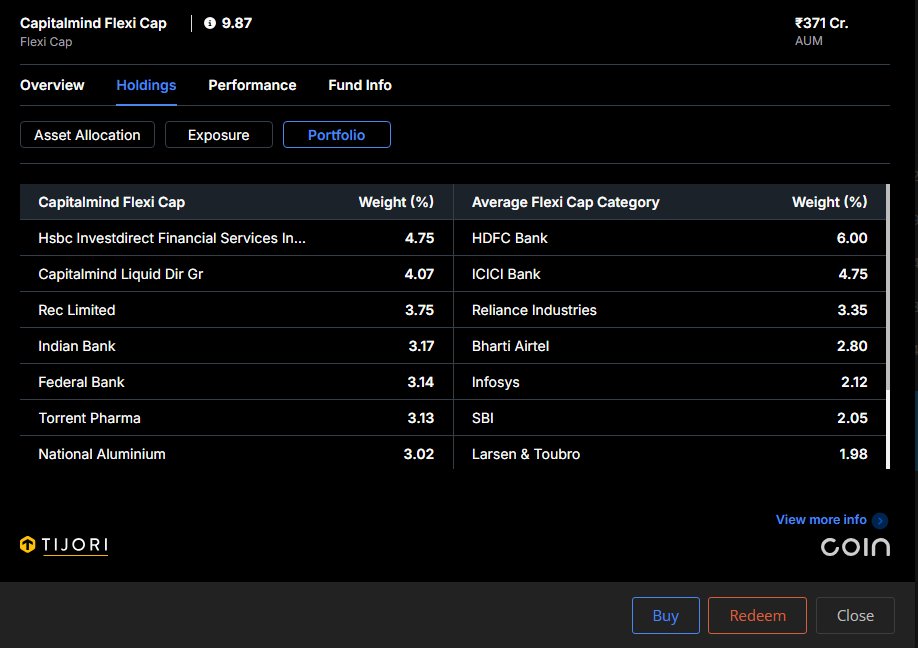
Task: Open the Performance tab
Action: tap(252, 85)
